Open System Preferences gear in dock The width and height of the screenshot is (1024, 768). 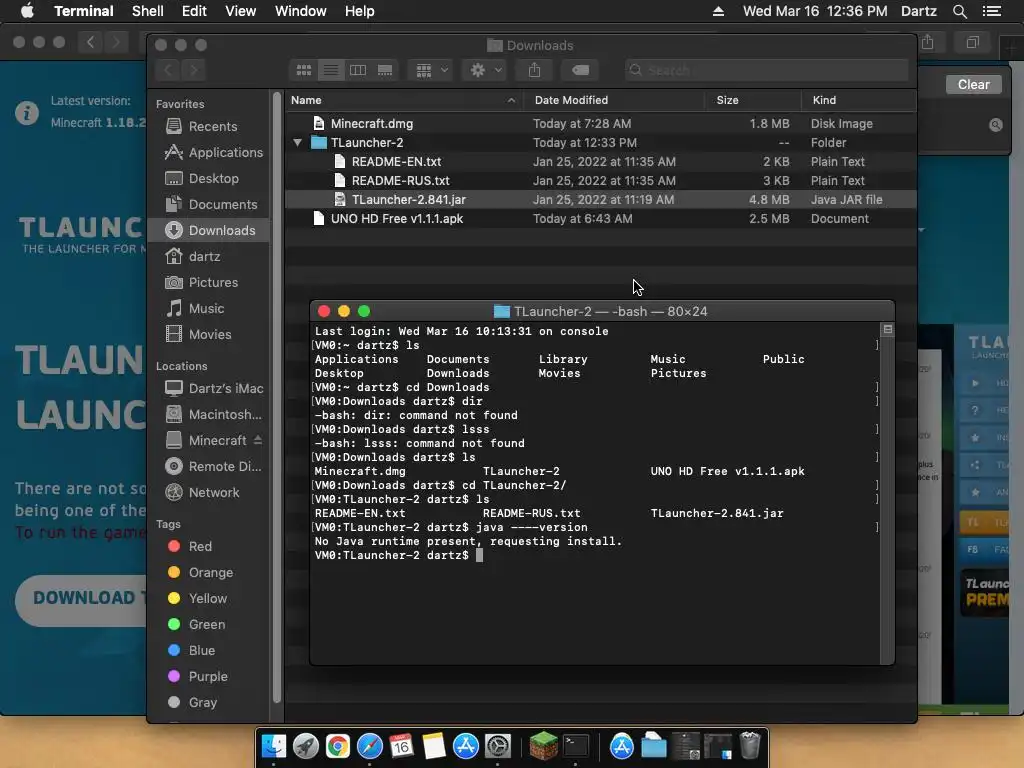[x=498, y=746]
